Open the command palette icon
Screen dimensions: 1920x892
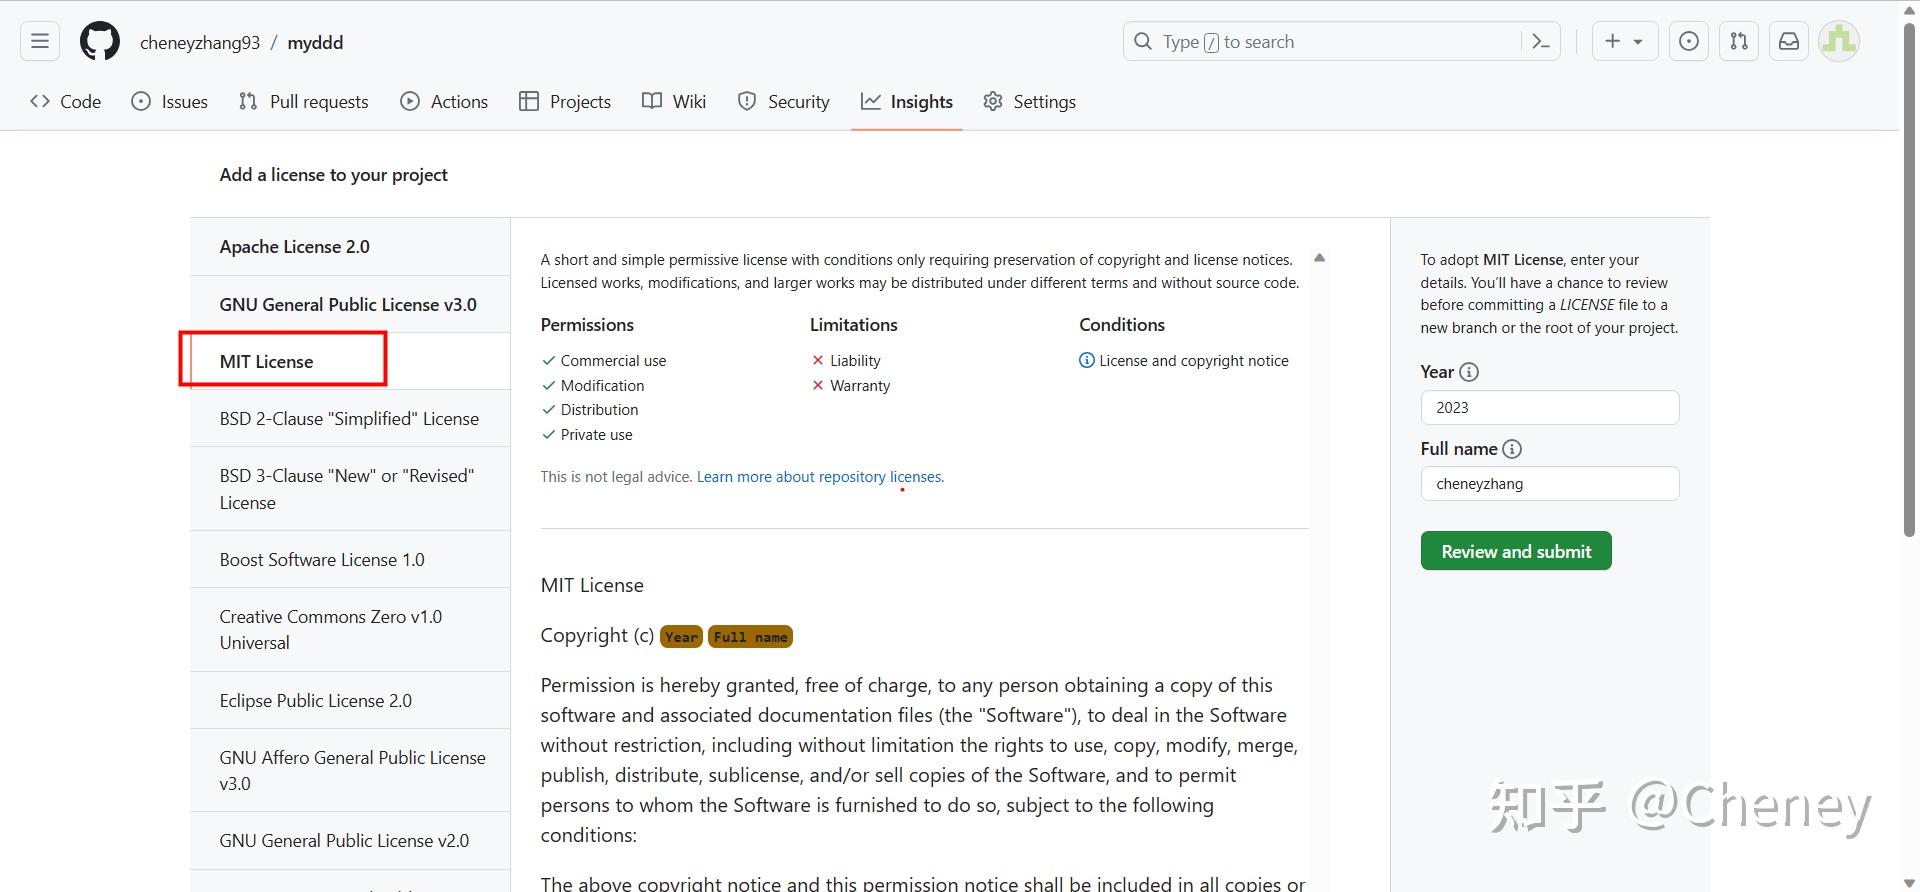tap(1541, 42)
